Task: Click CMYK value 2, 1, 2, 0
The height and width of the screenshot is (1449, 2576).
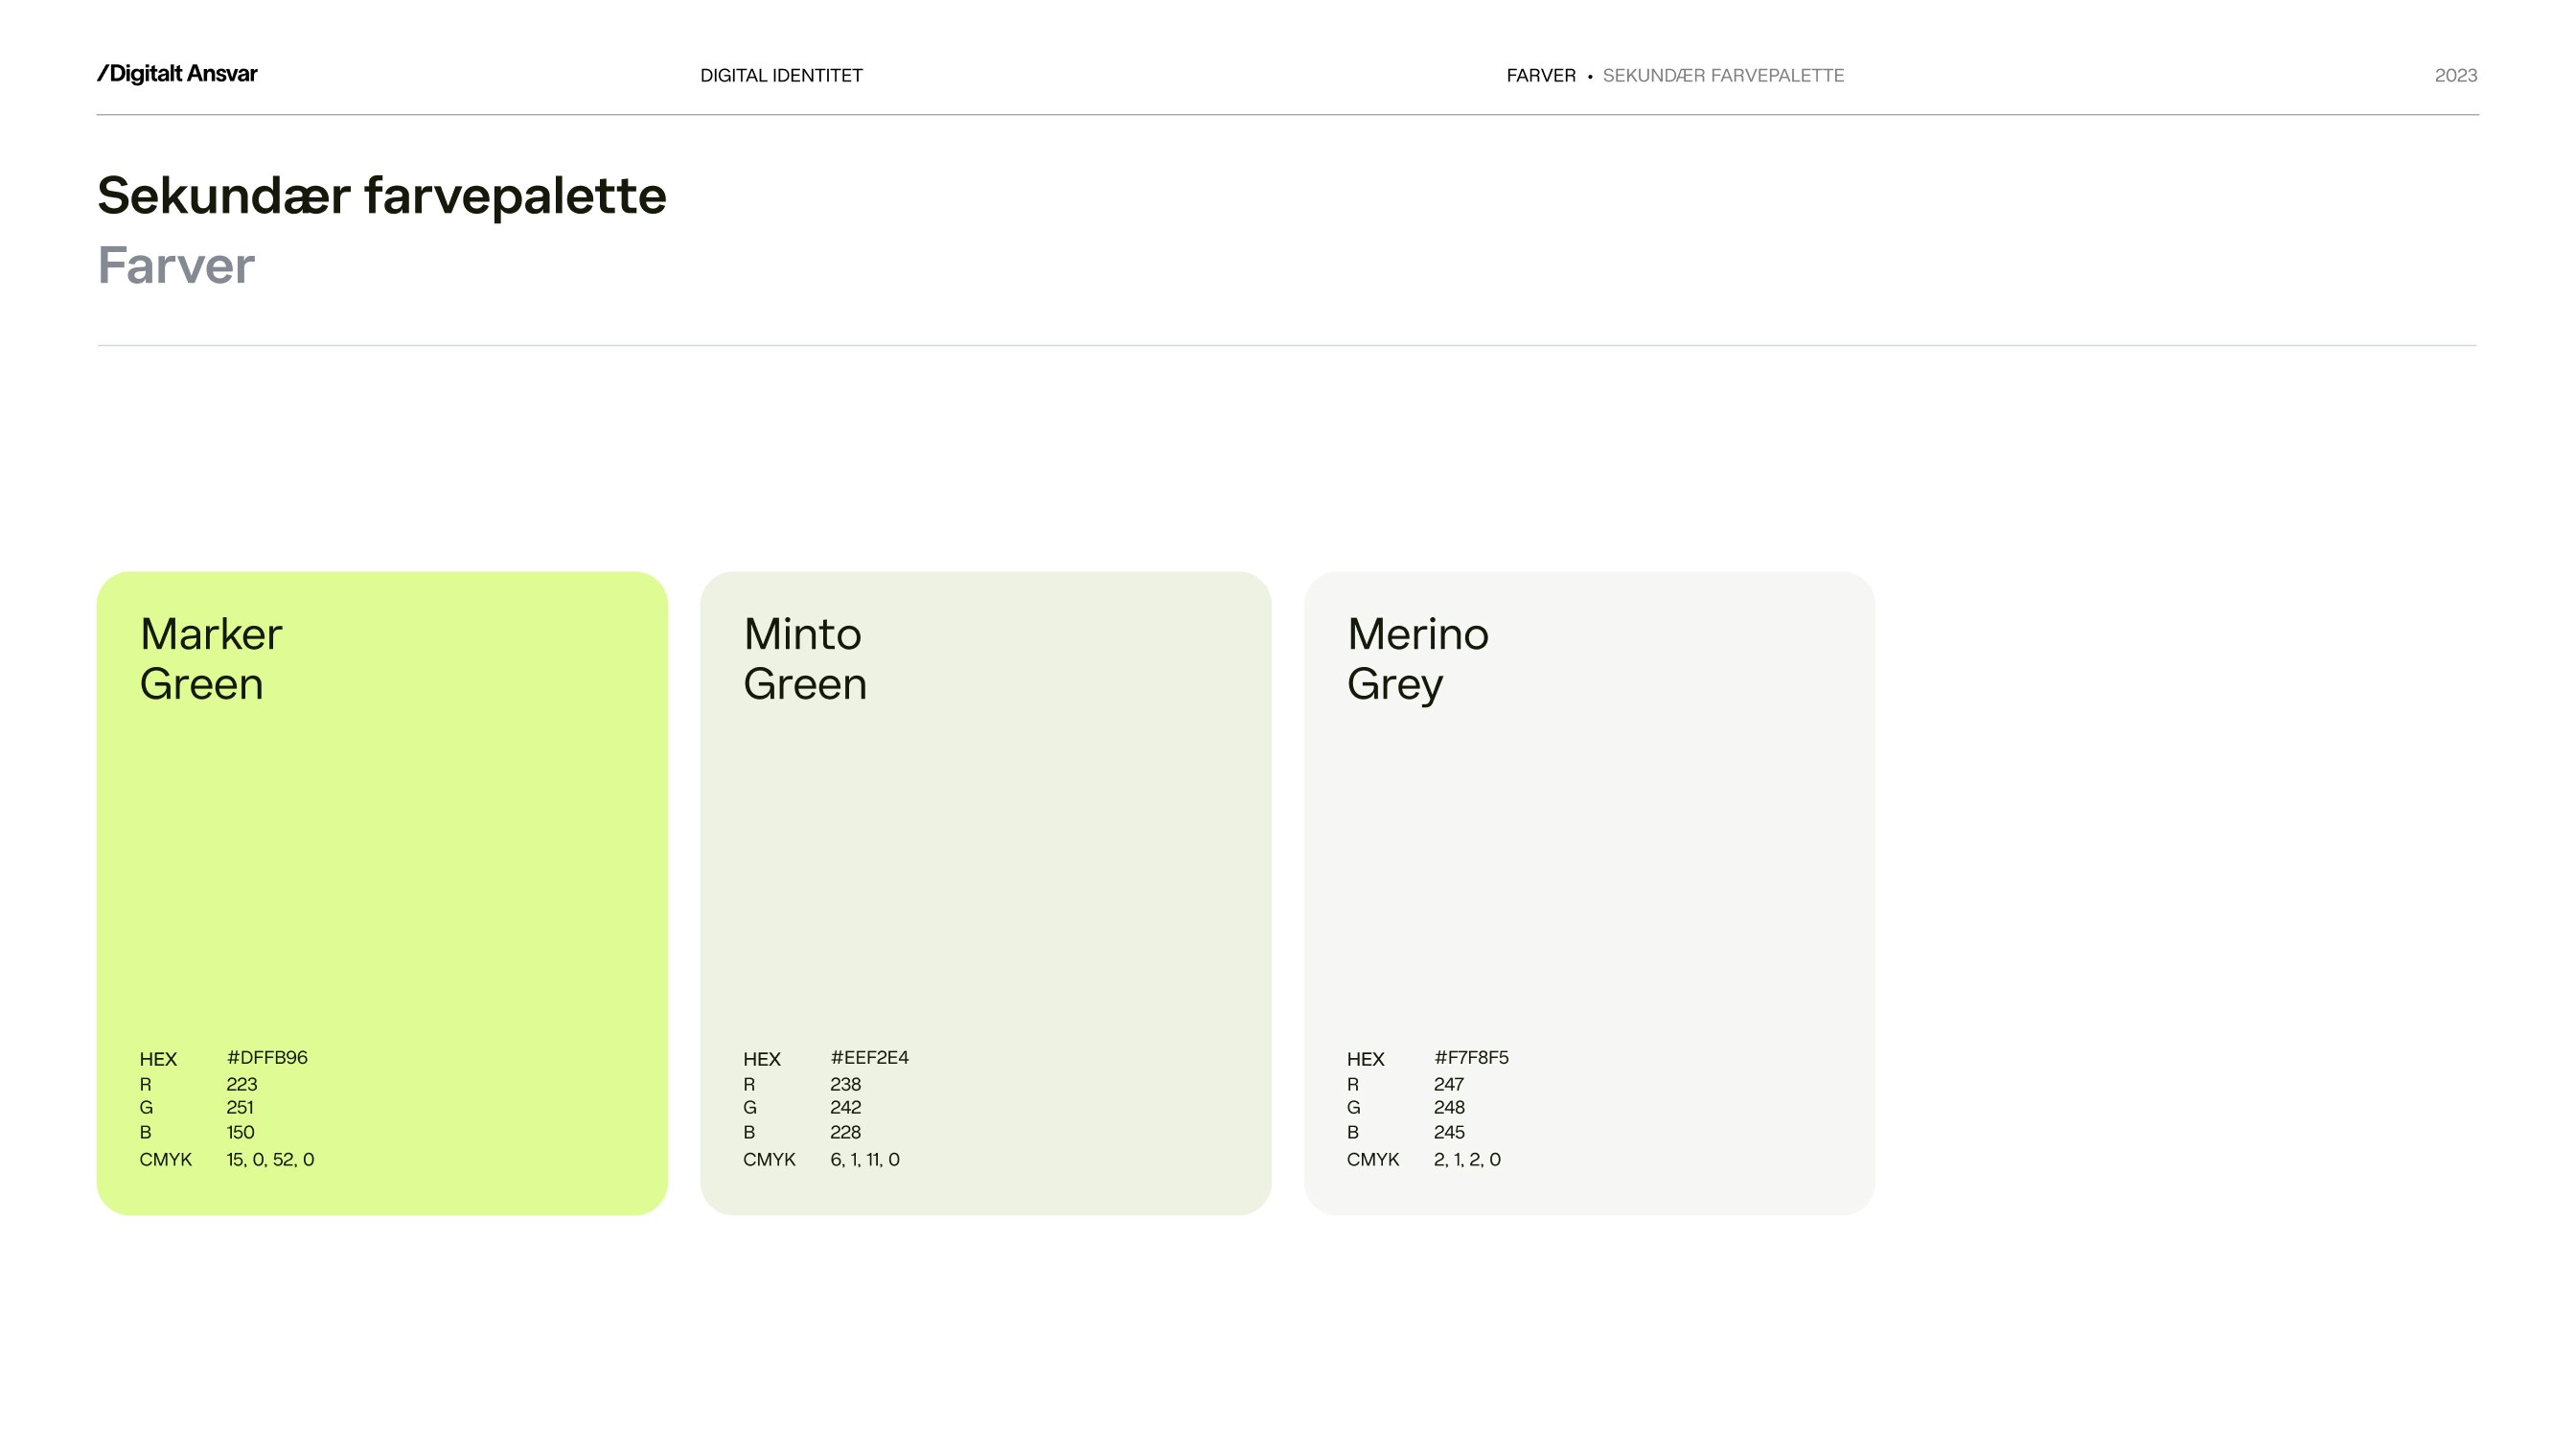Action: 1467,1160
